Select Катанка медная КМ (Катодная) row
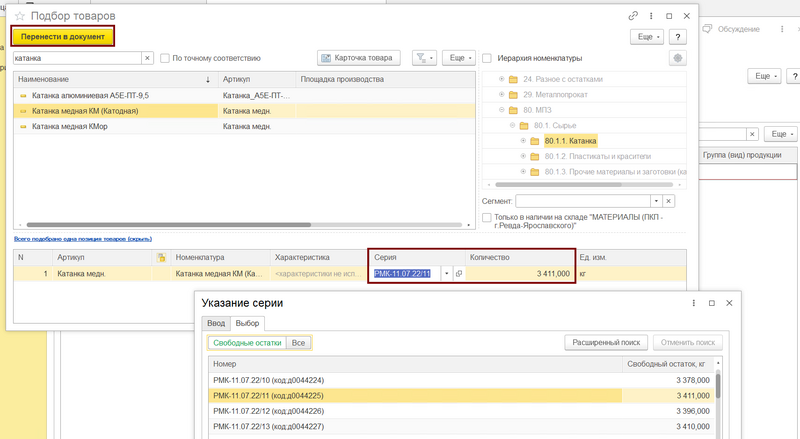800x439 pixels. click(x=244, y=111)
